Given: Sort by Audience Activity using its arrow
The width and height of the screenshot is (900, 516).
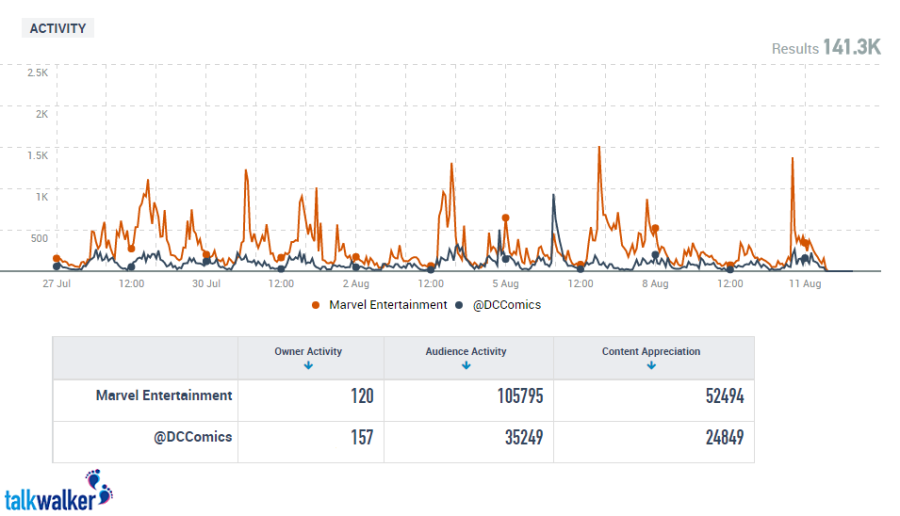Looking at the screenshot, I should 466,366.
